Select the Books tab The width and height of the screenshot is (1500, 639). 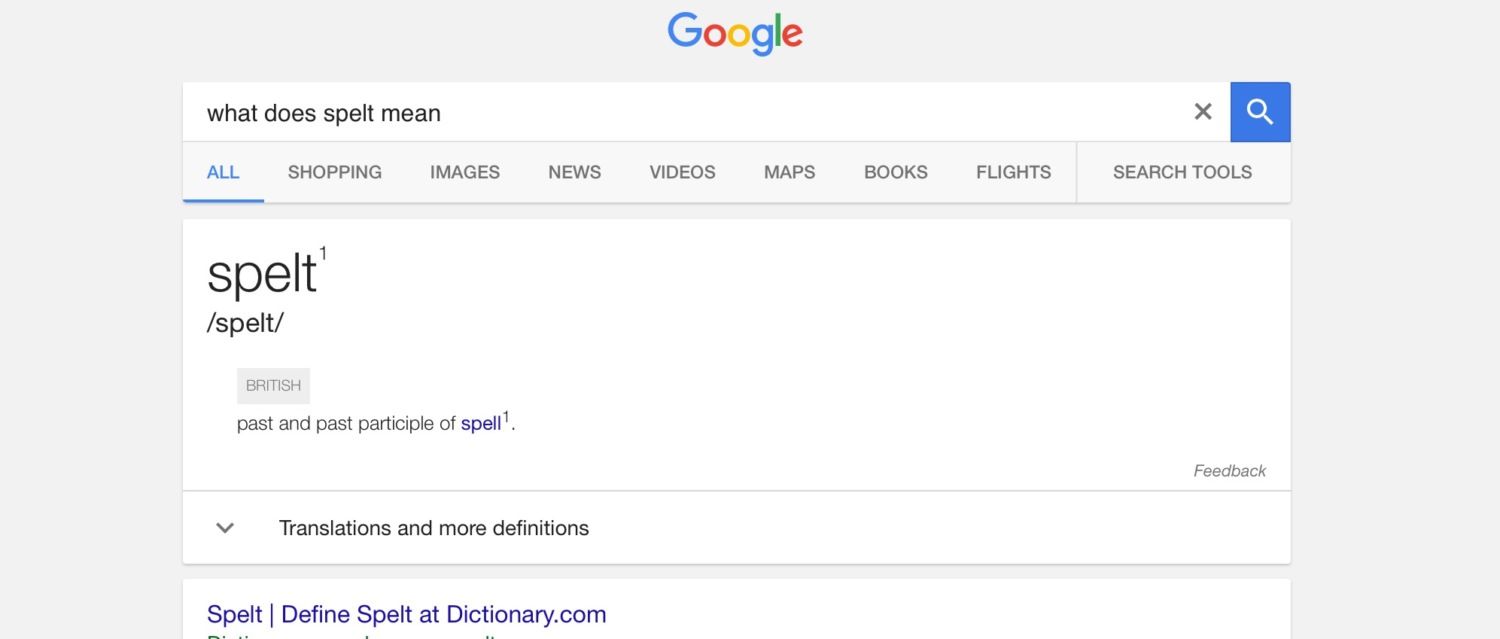coord(896,172)
